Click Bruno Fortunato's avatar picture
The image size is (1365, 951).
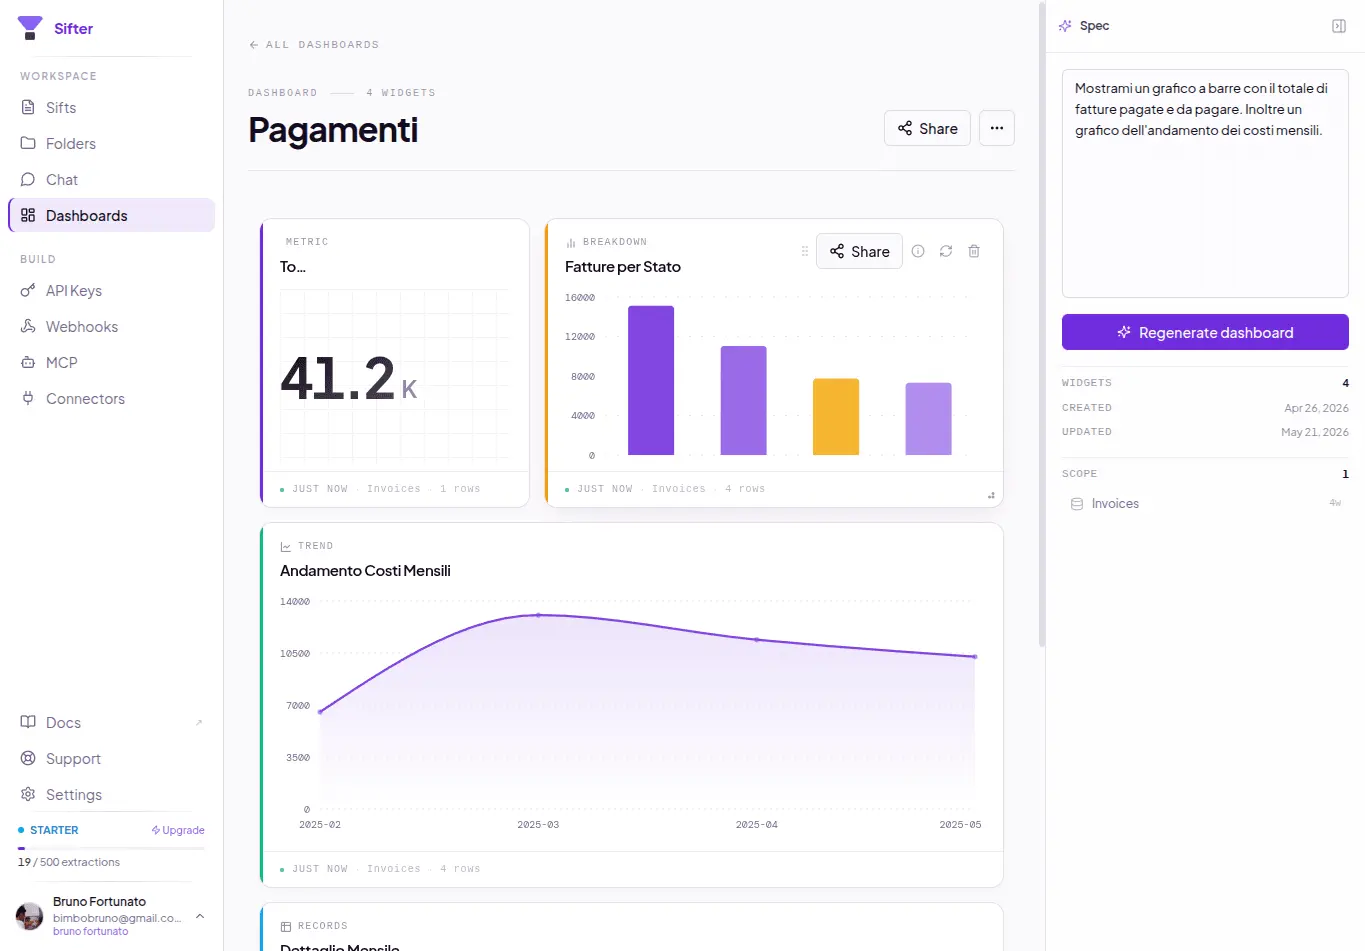(x=30, y=915)
